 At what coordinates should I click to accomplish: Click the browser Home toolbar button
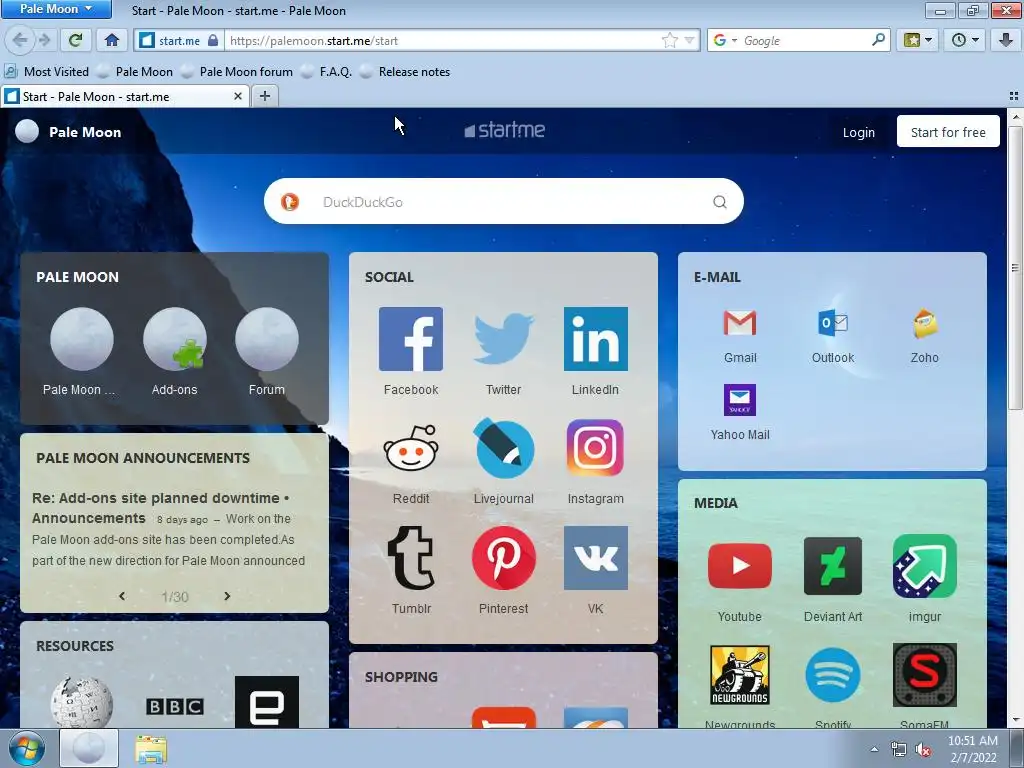coord(112,40)
